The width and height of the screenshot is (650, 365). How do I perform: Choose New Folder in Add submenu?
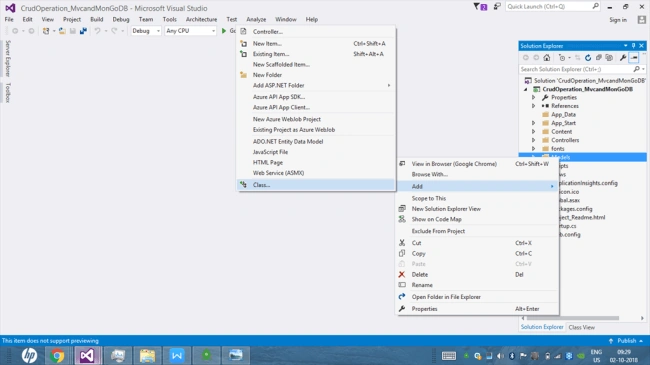click(x=316, y=75)
